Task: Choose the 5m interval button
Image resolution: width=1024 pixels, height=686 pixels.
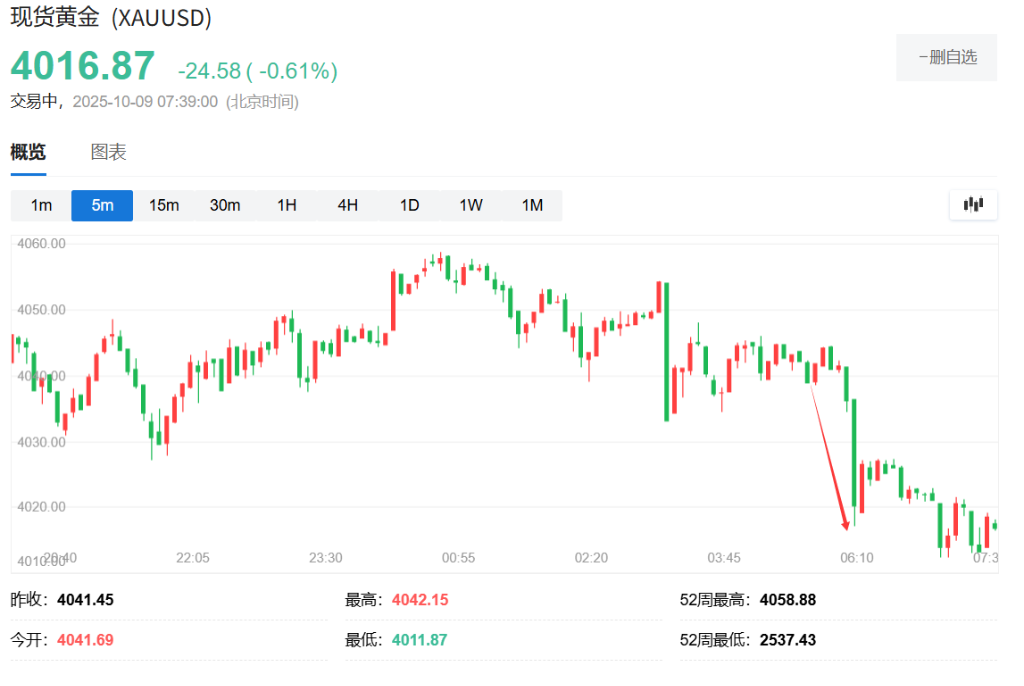Action: [102, 205]
